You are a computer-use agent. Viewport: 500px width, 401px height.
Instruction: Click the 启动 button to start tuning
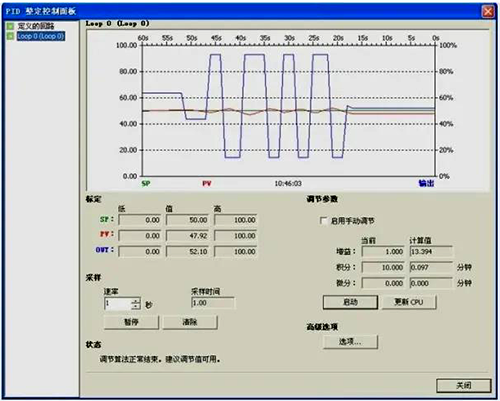tap(350, 302)
